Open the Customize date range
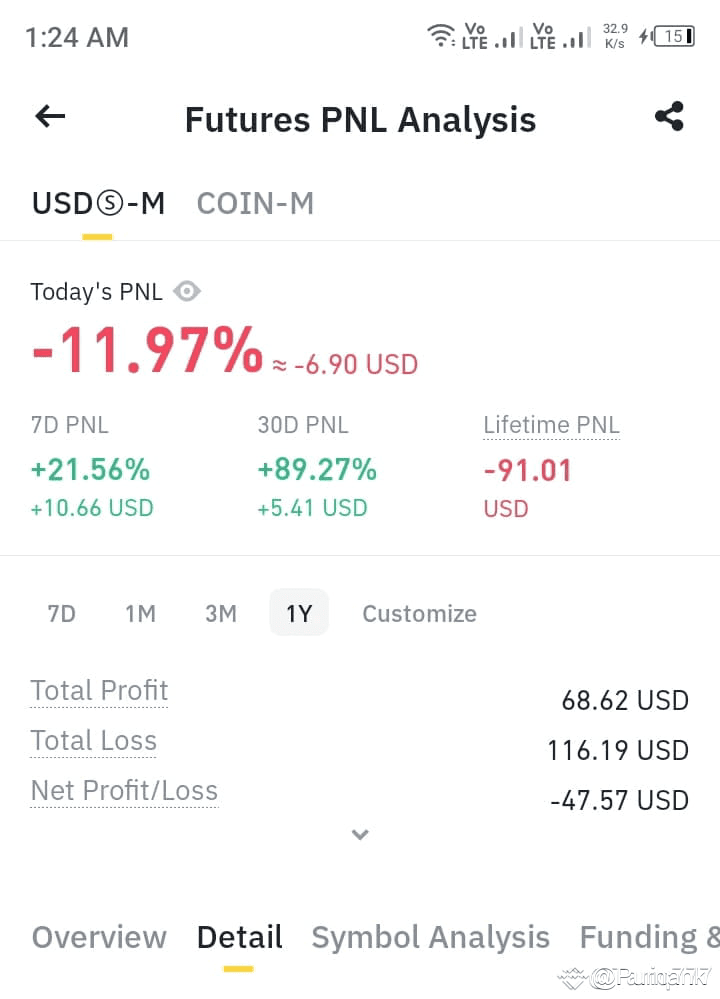Viewport: 720px width, 999px height. pyautogui.click(x=419, y=614)
